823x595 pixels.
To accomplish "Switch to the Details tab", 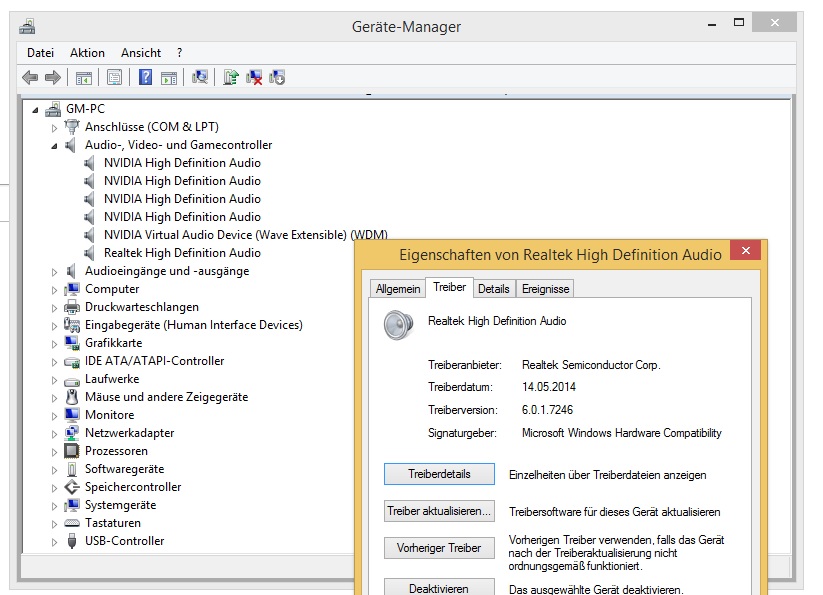I will [493, 289].
